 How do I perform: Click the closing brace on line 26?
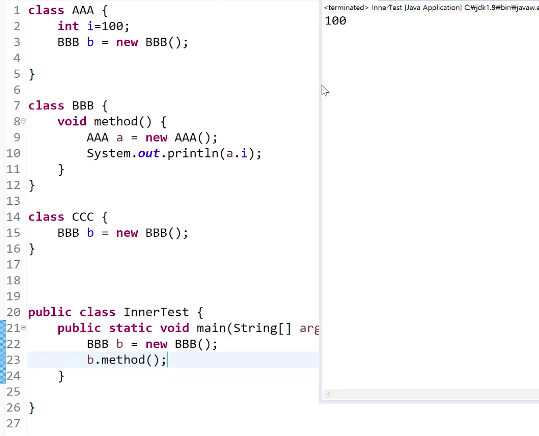click(x=32, y=408)
